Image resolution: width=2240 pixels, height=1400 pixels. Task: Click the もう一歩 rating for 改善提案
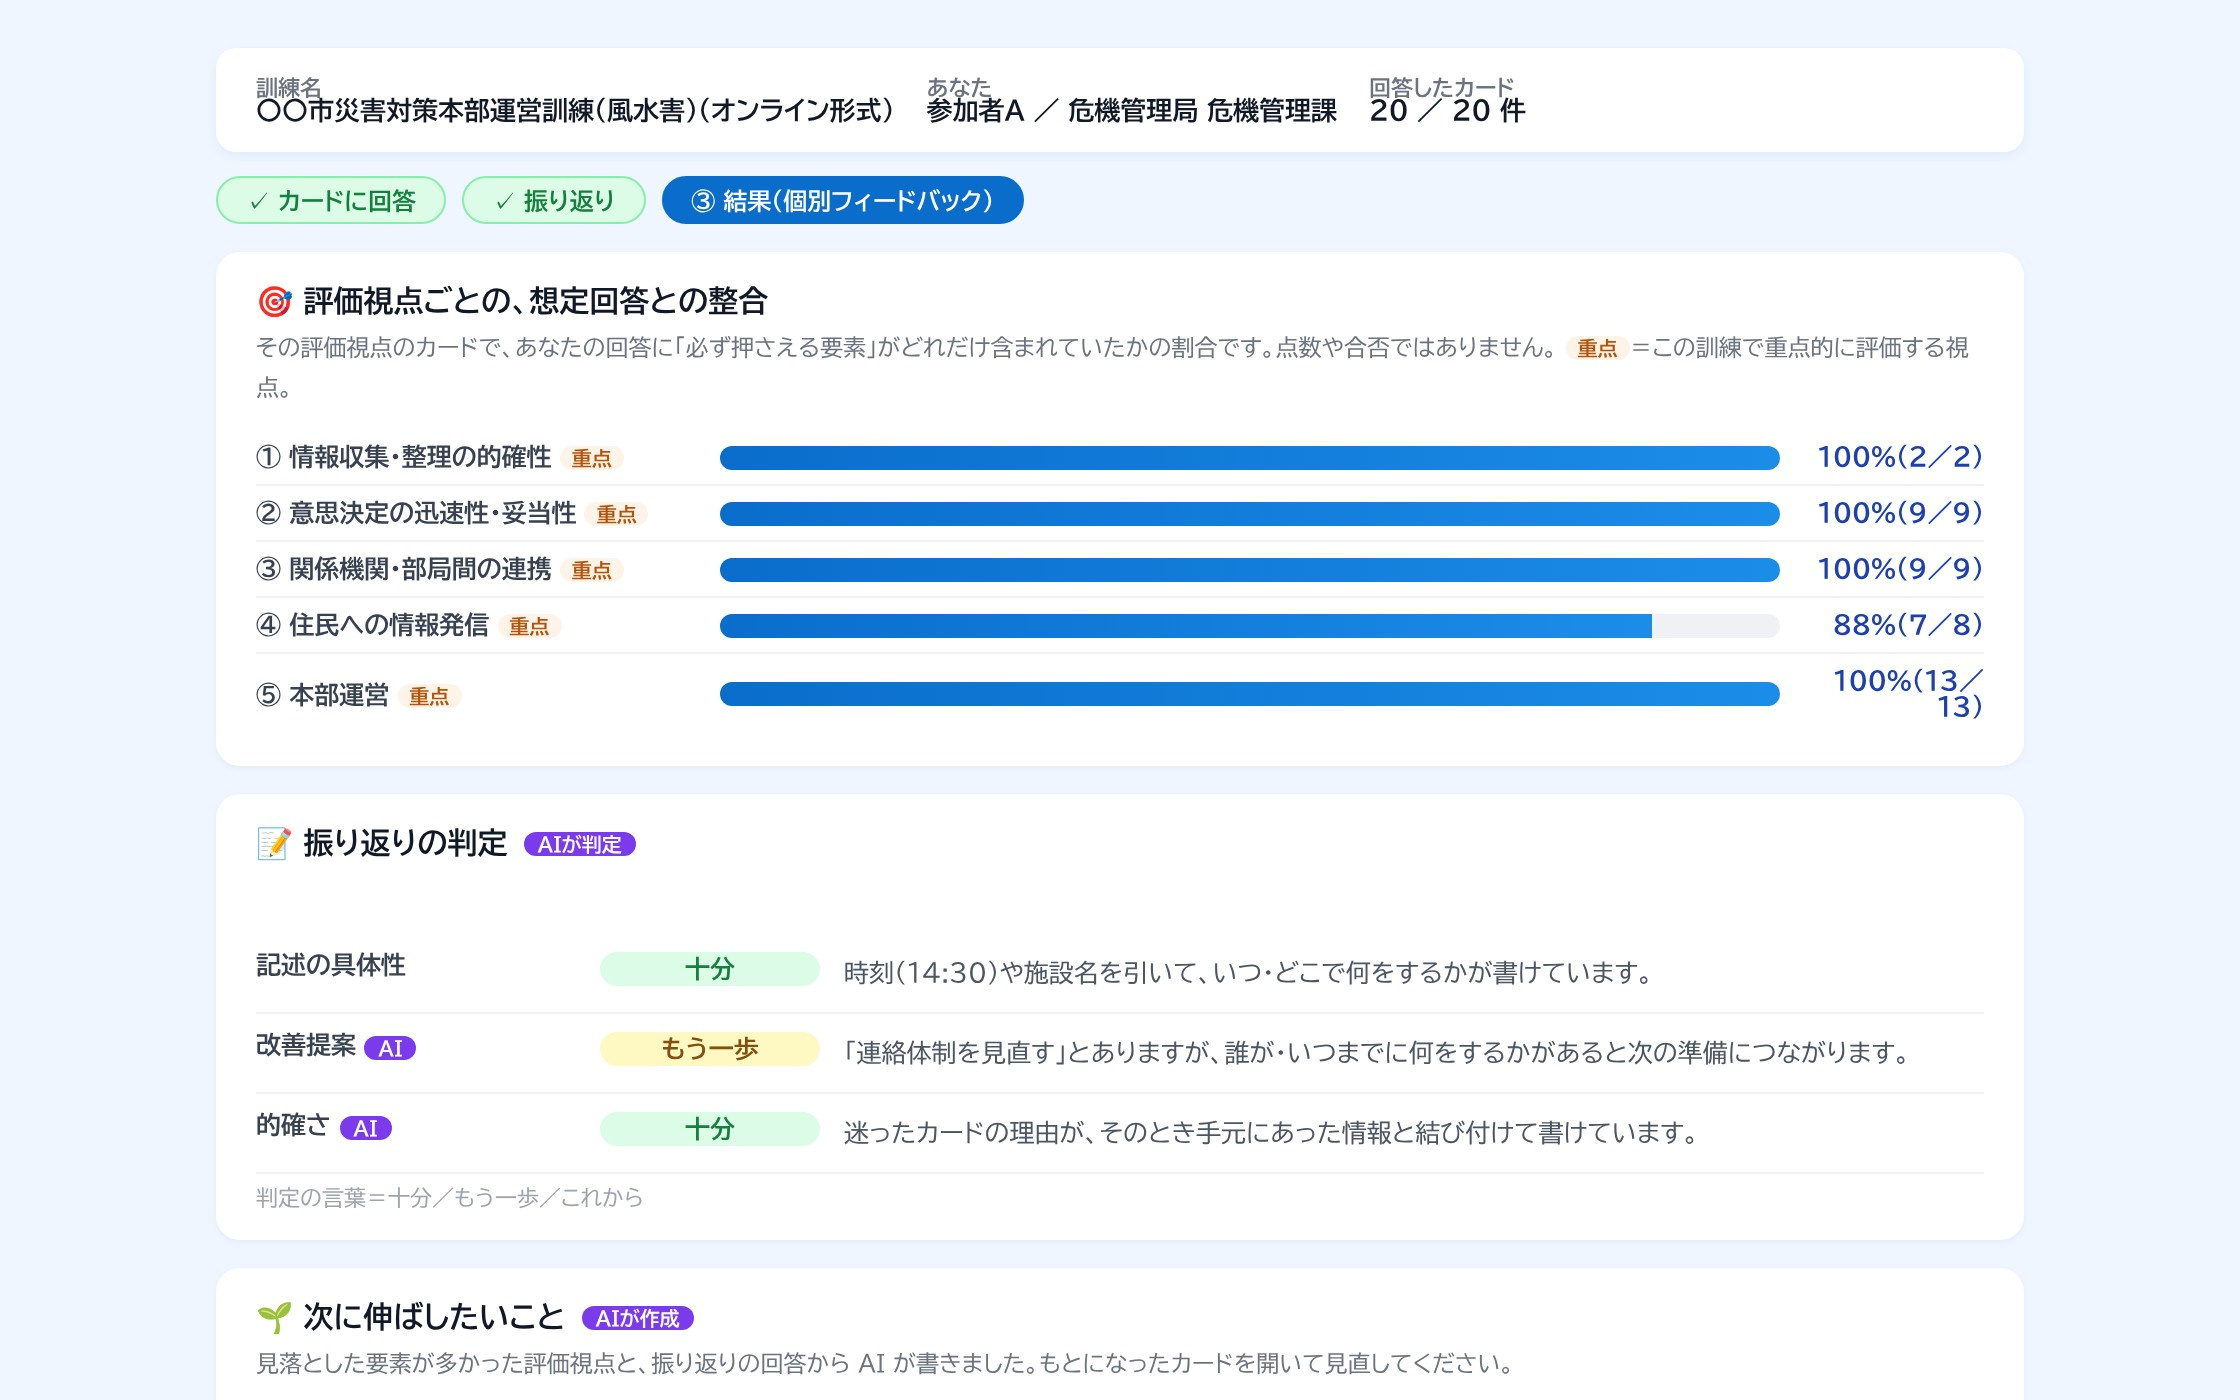coord(710,1049)
